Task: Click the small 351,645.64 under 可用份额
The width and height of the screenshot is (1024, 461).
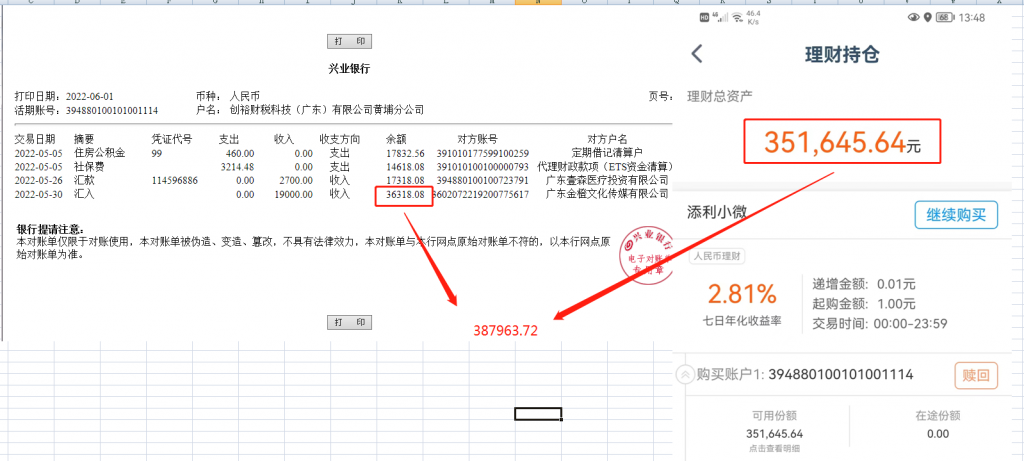Action: [x=774, y=434]
